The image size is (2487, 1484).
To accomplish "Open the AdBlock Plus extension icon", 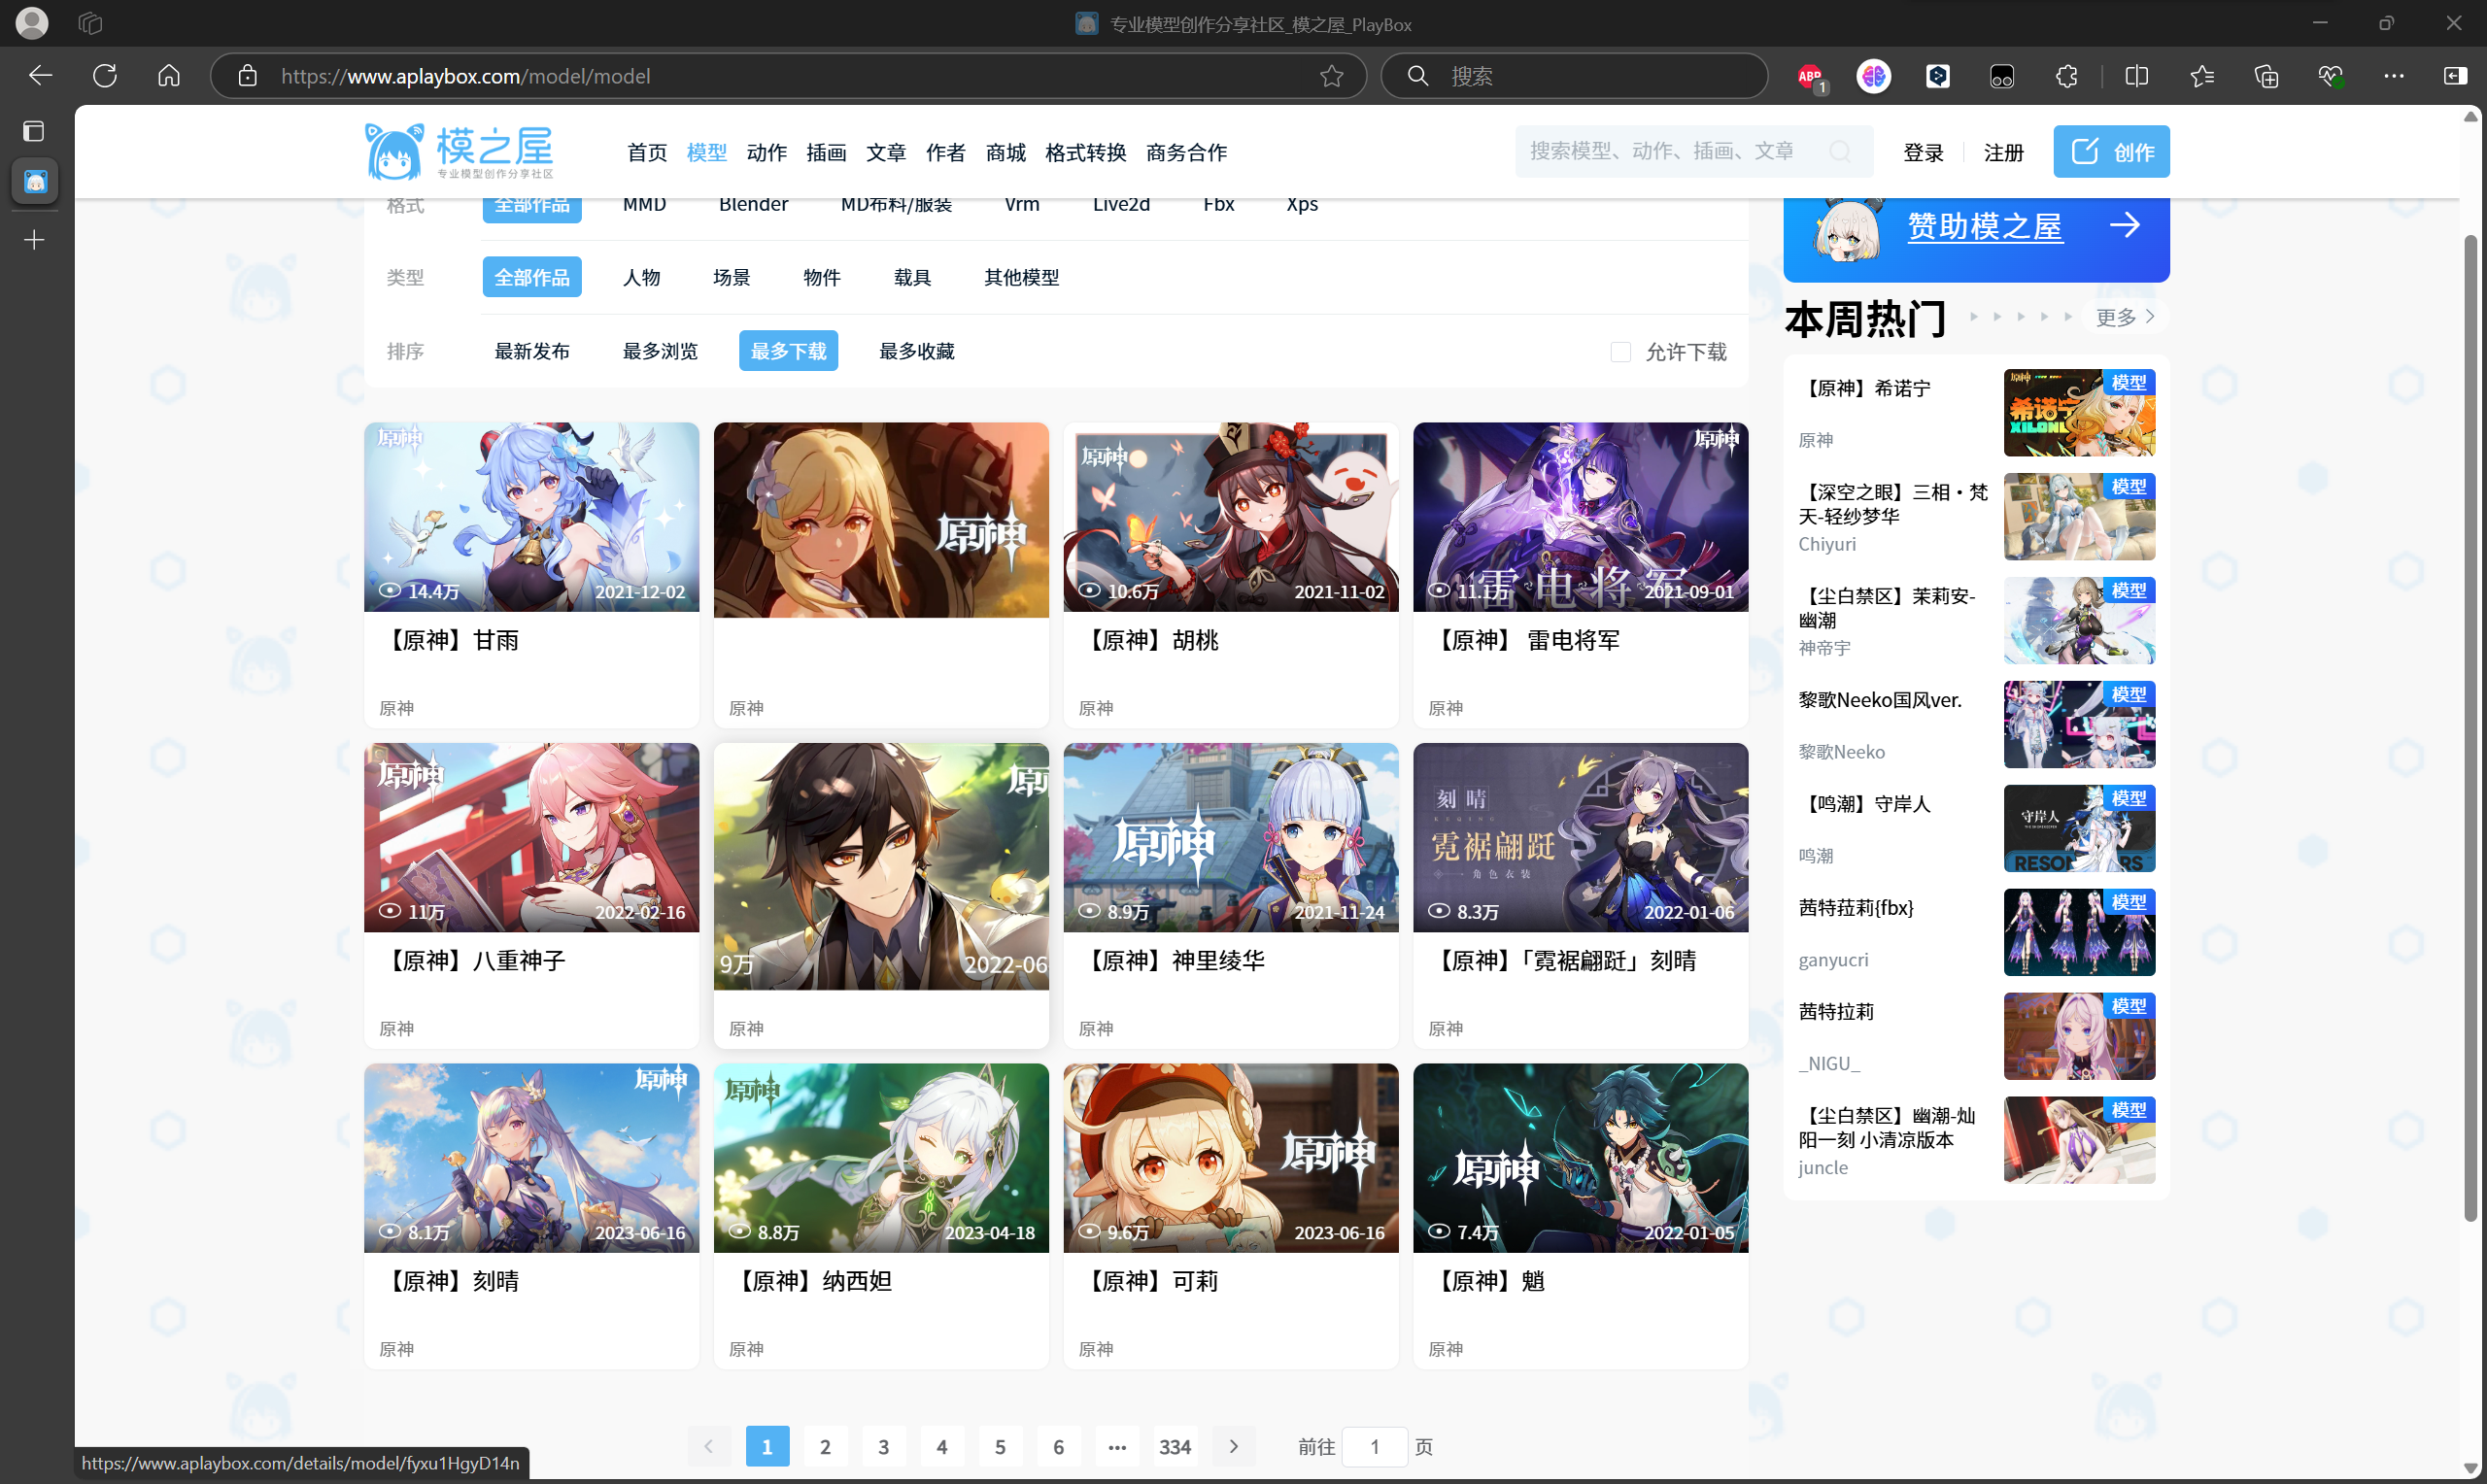I will (x=1809, y=76).
